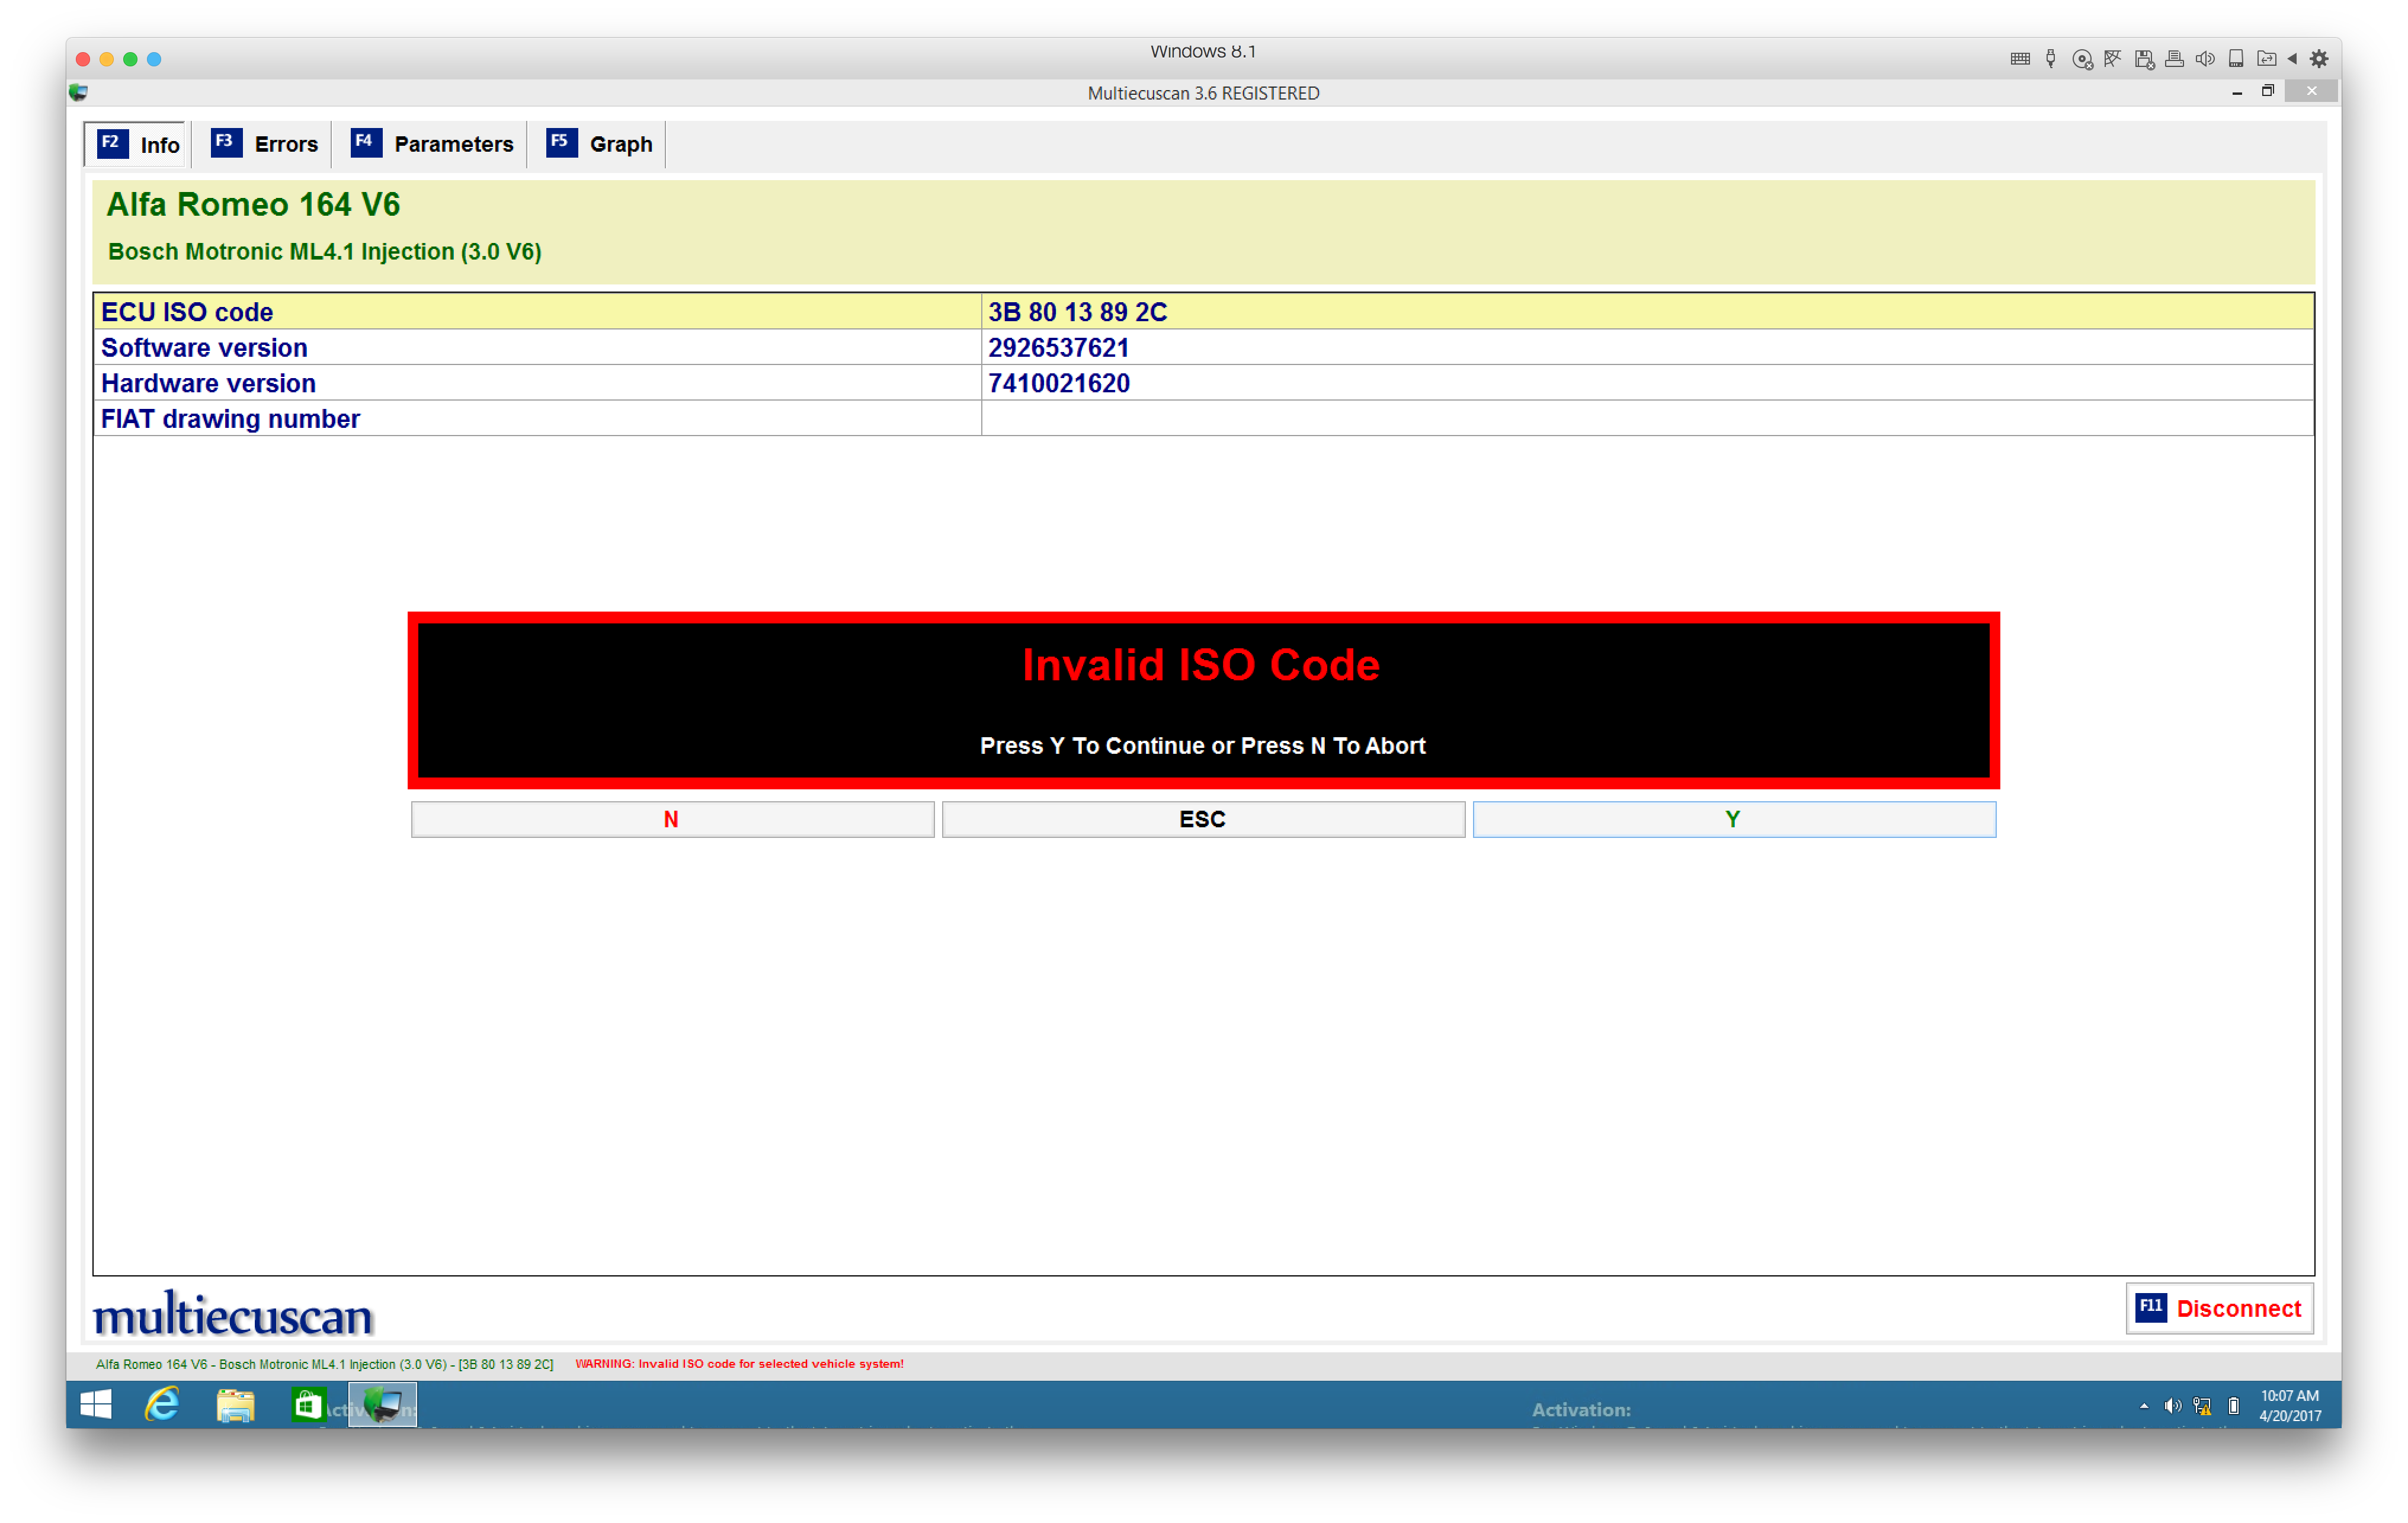
Task: Open the Parameters tab
Action: pyautogui.click(x=432, y=144)
